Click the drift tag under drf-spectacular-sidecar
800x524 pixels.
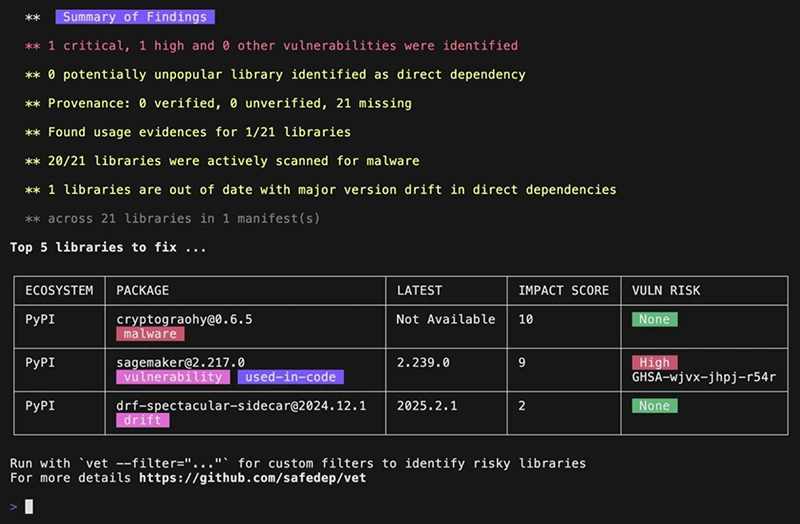pos(143,421)
